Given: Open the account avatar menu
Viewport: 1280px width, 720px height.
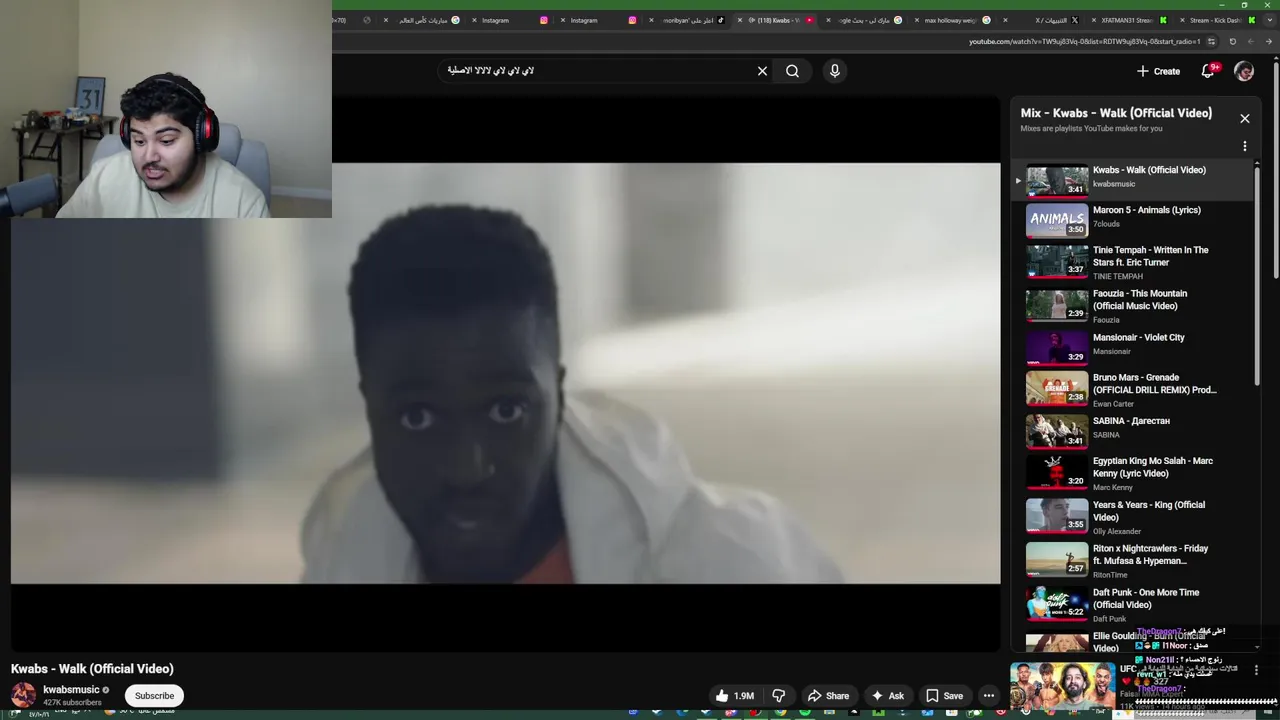Looking at the screenshot, I should 1244,71.
